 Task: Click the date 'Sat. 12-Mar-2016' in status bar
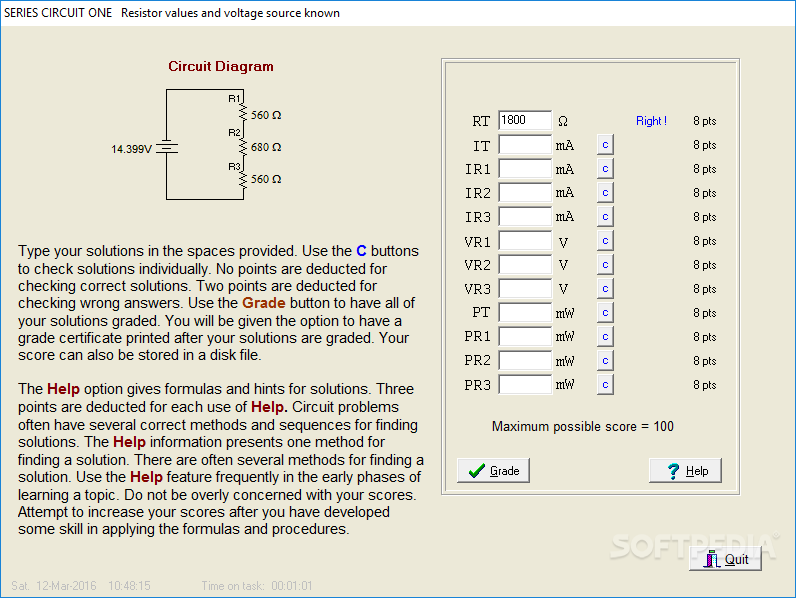click(x=54, y=586)
